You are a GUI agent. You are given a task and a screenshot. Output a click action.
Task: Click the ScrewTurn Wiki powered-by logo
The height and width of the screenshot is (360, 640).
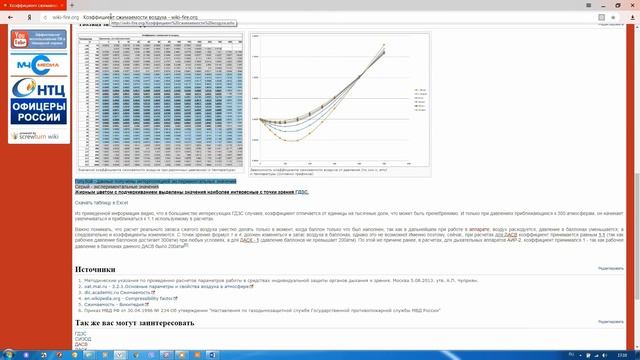[35, 136]
